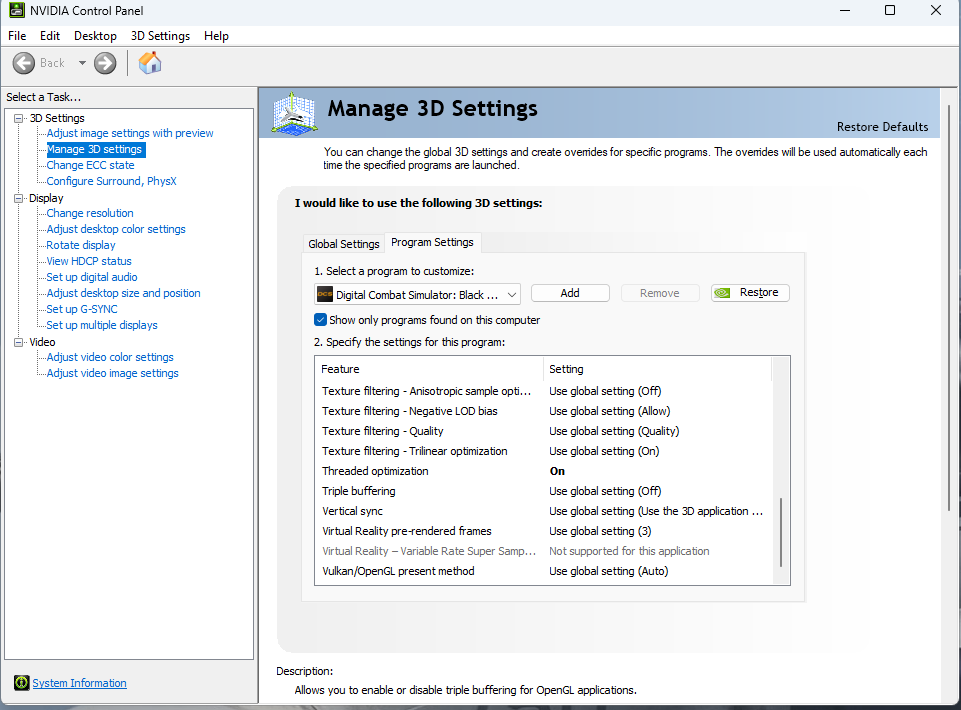Open the 3D Settings menu
Image resolution: width=961 pixels, height=710 pixels.
[160, 36]
